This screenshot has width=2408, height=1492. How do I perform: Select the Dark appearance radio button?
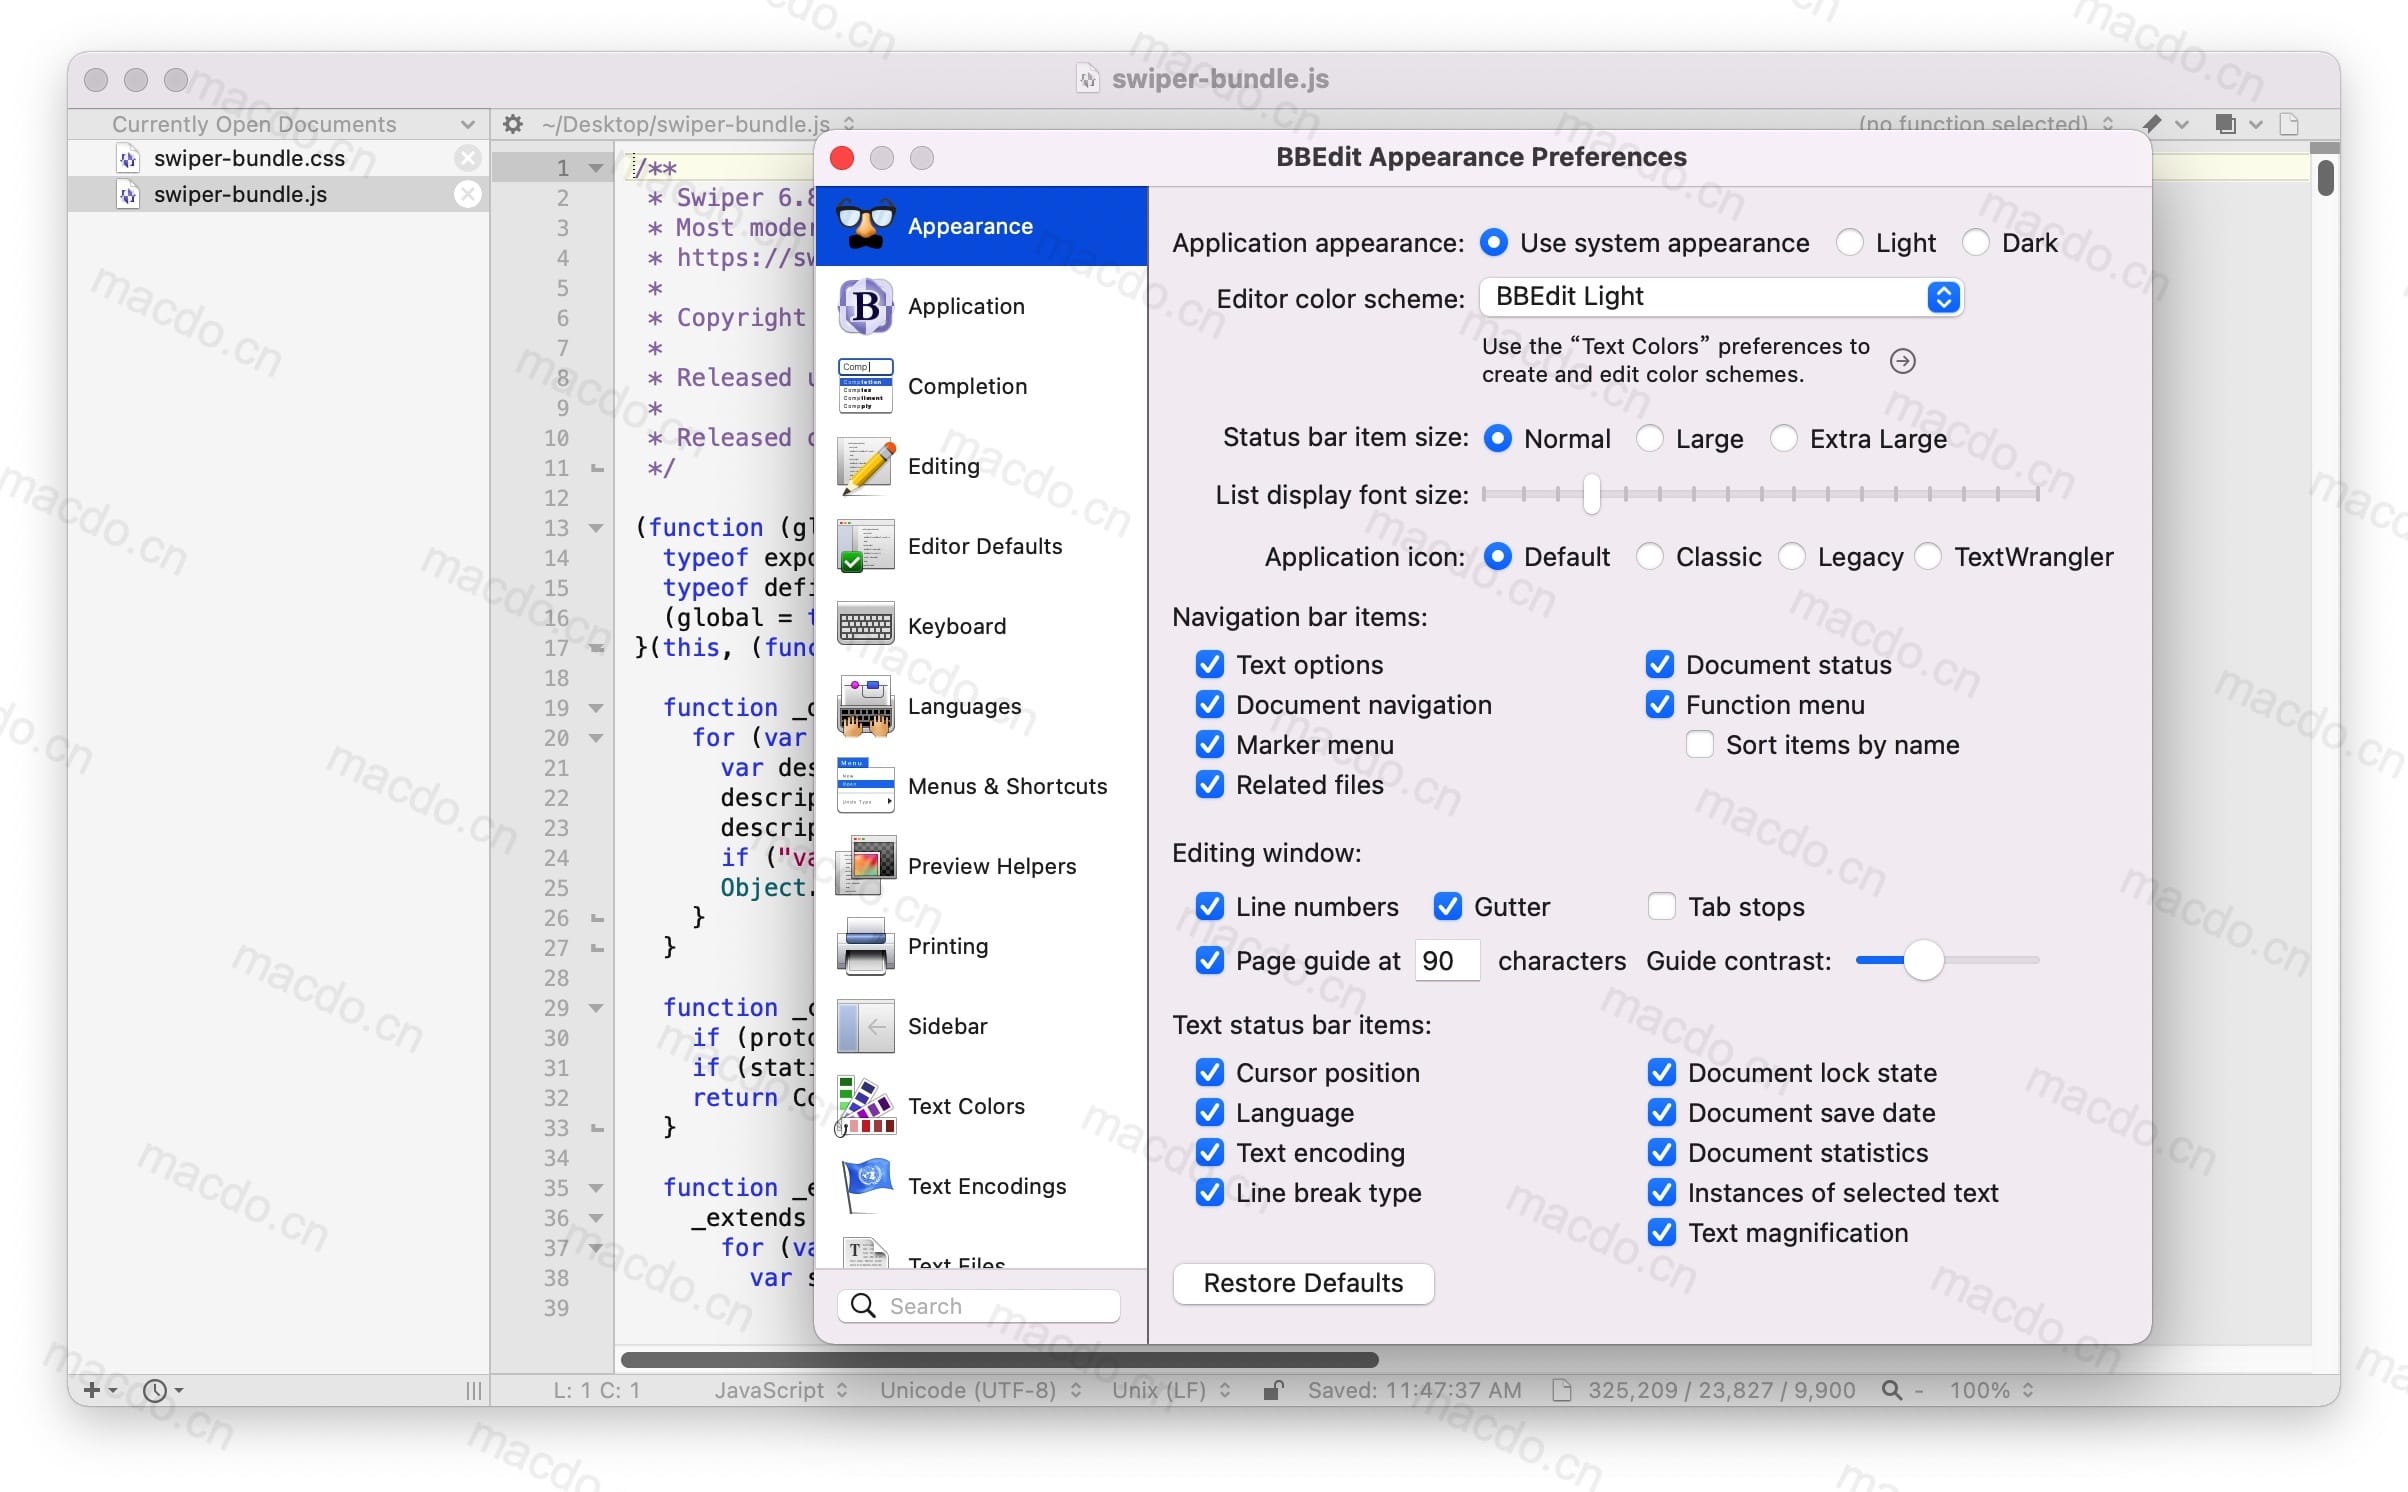1976,243
